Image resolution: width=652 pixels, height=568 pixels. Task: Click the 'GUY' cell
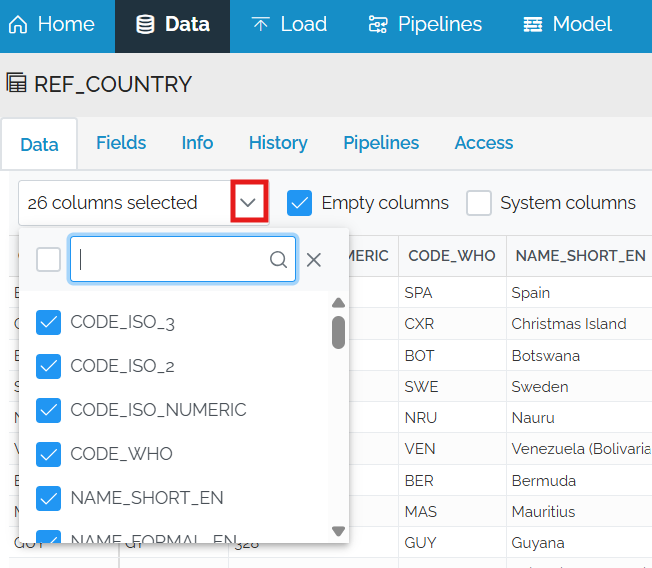[x=452, y=543]
